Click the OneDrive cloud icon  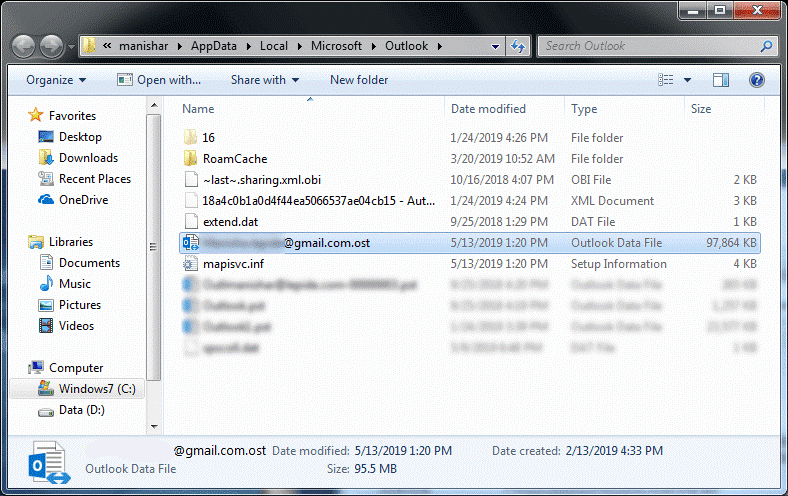[x=46, y=200]
